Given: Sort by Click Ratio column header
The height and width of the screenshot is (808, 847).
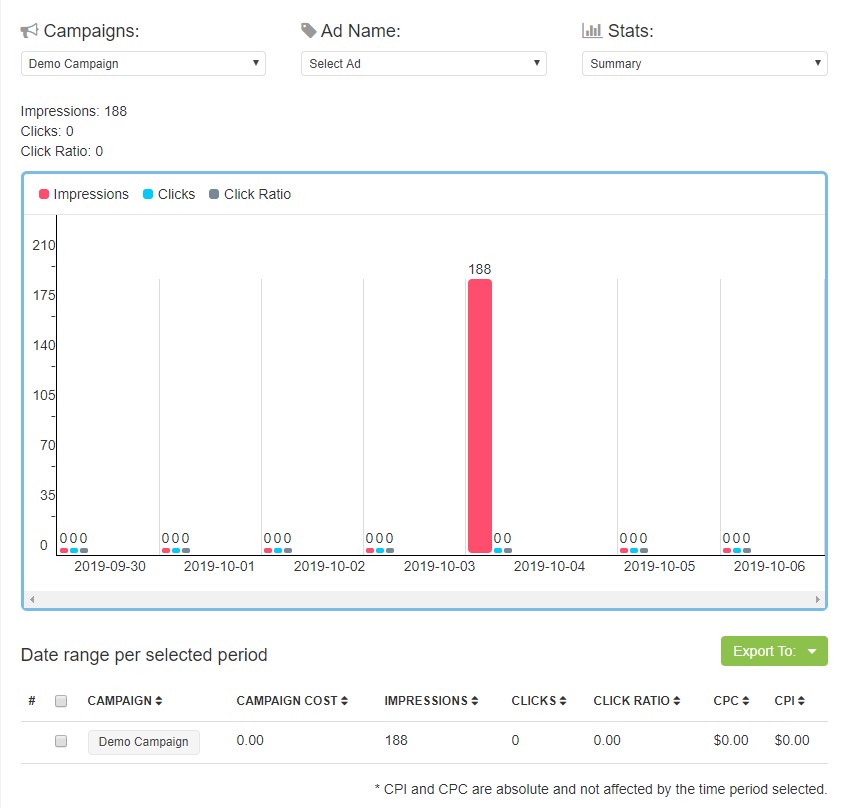Looking at the screenshot, I should [637, 701].
